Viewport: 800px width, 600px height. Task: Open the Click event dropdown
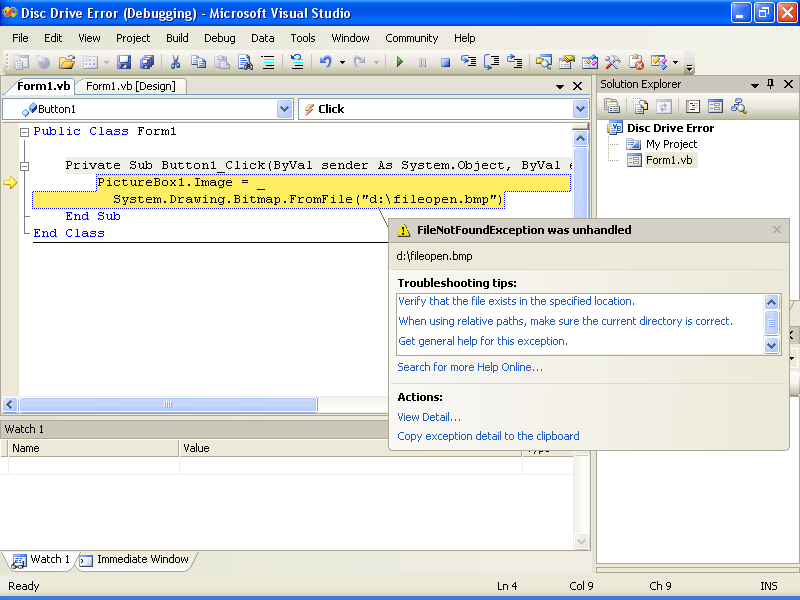click(580, 109)
